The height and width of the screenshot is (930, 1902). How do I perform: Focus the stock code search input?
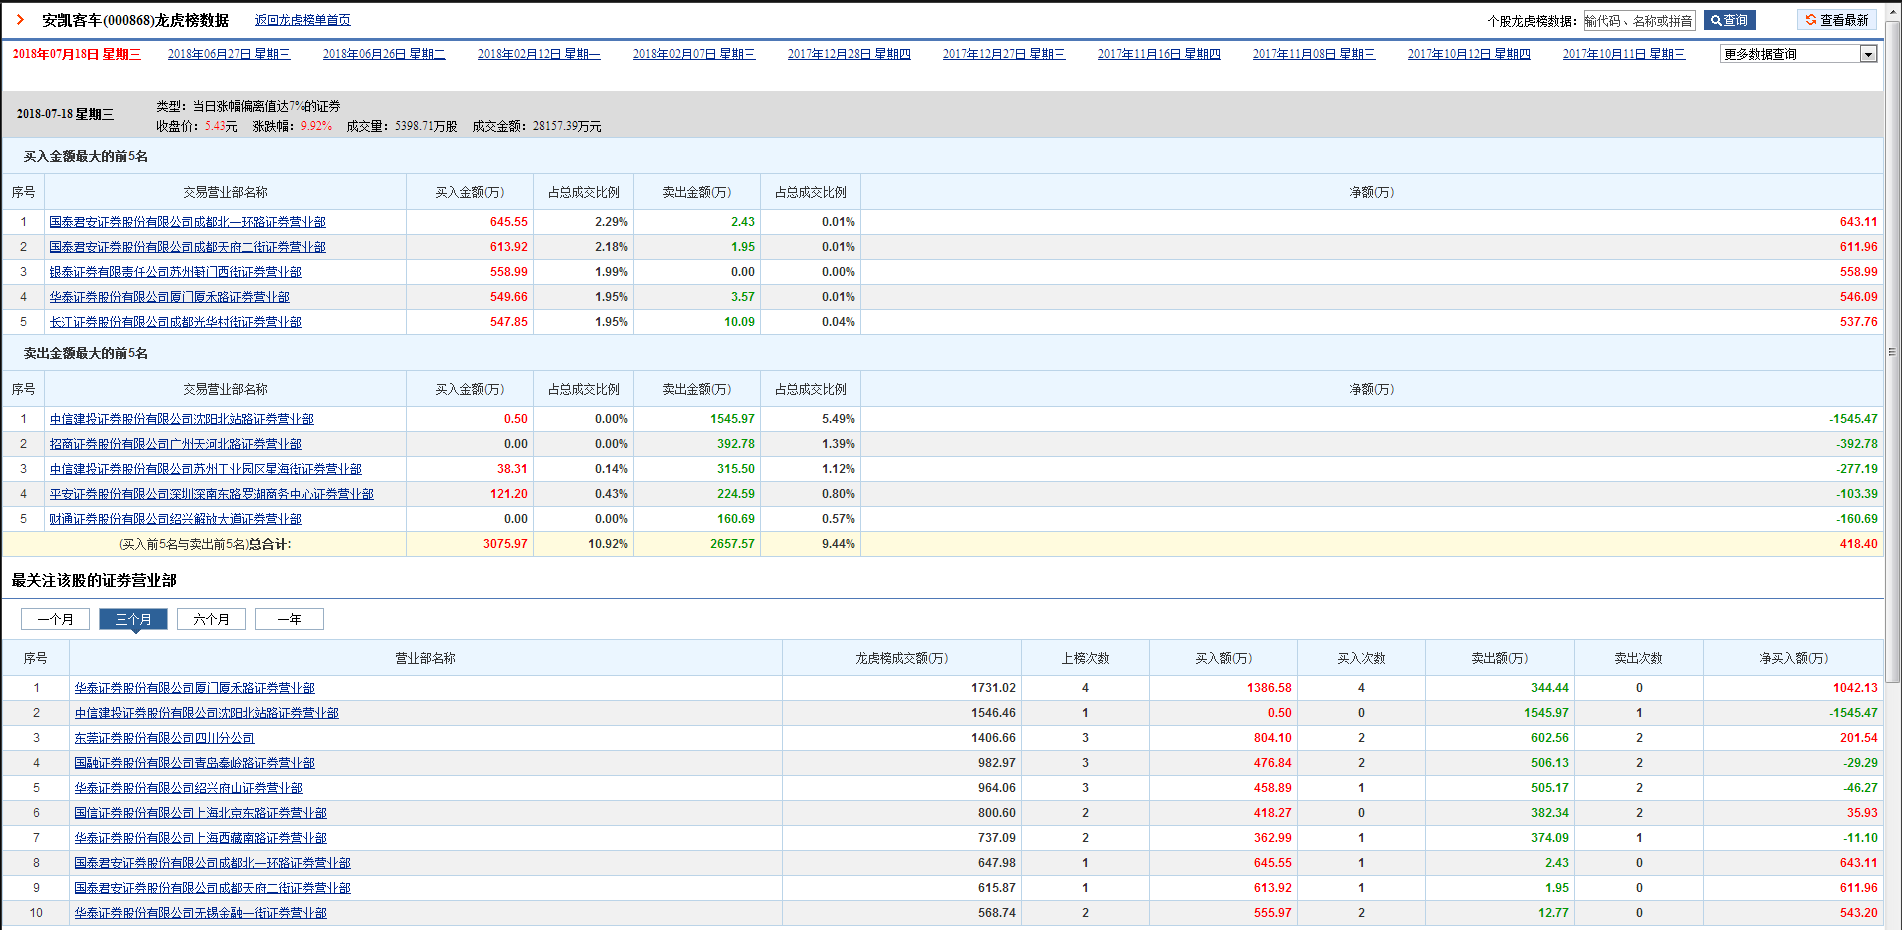1638,20
